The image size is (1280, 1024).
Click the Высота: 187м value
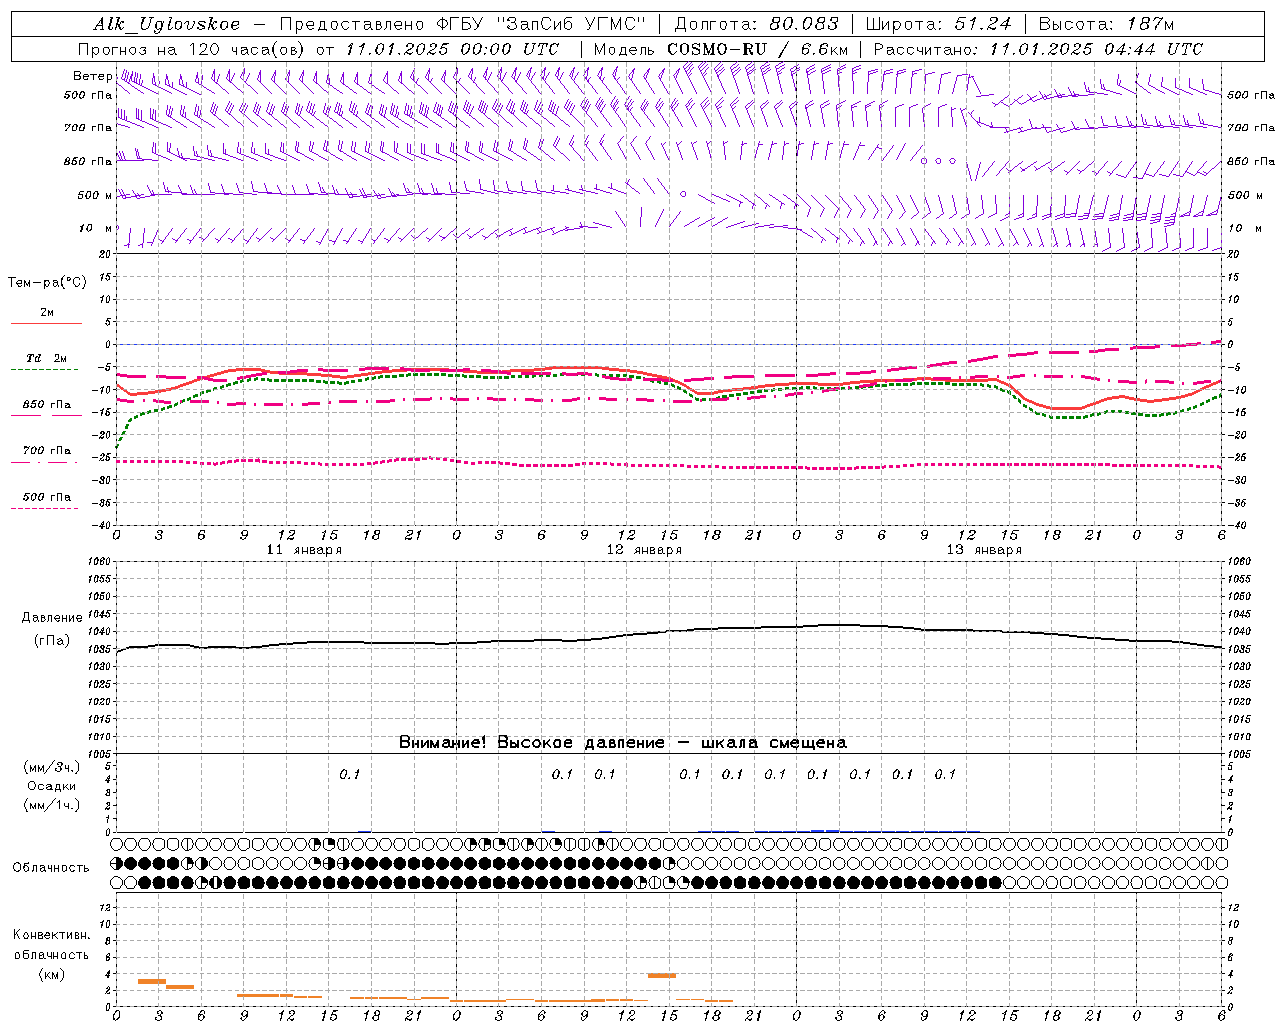click(x=1106, y=24)
